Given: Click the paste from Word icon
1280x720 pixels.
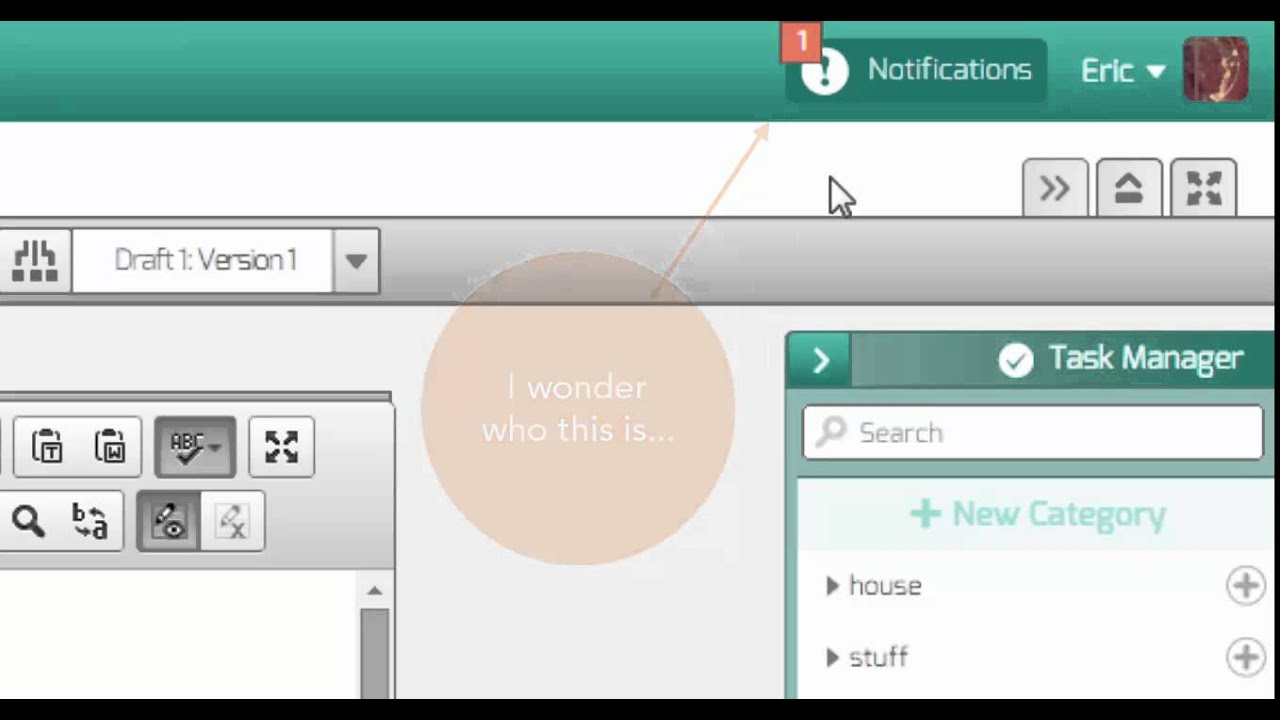Looking at the screenshot, I should tap(110, 446).
